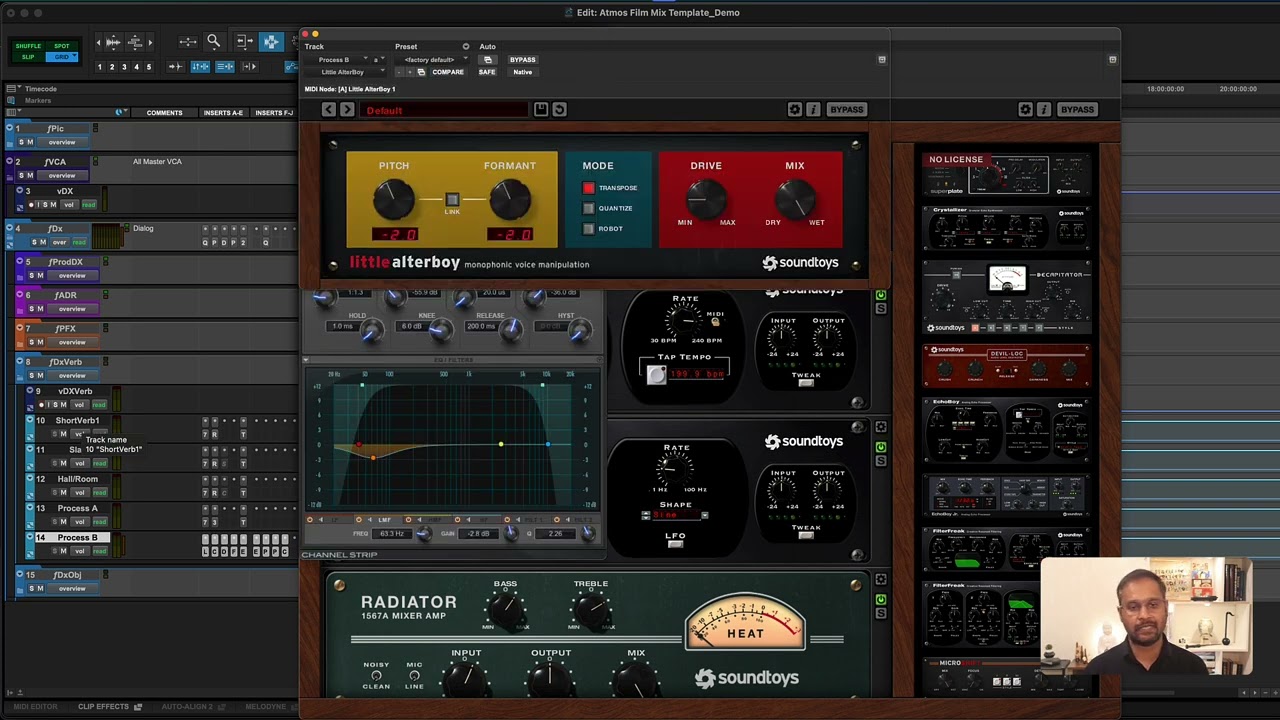The image size is (1280, 720).
Task: Select the Devil-Loc plugin thumbnail
Action: [x=1006, y=365]
